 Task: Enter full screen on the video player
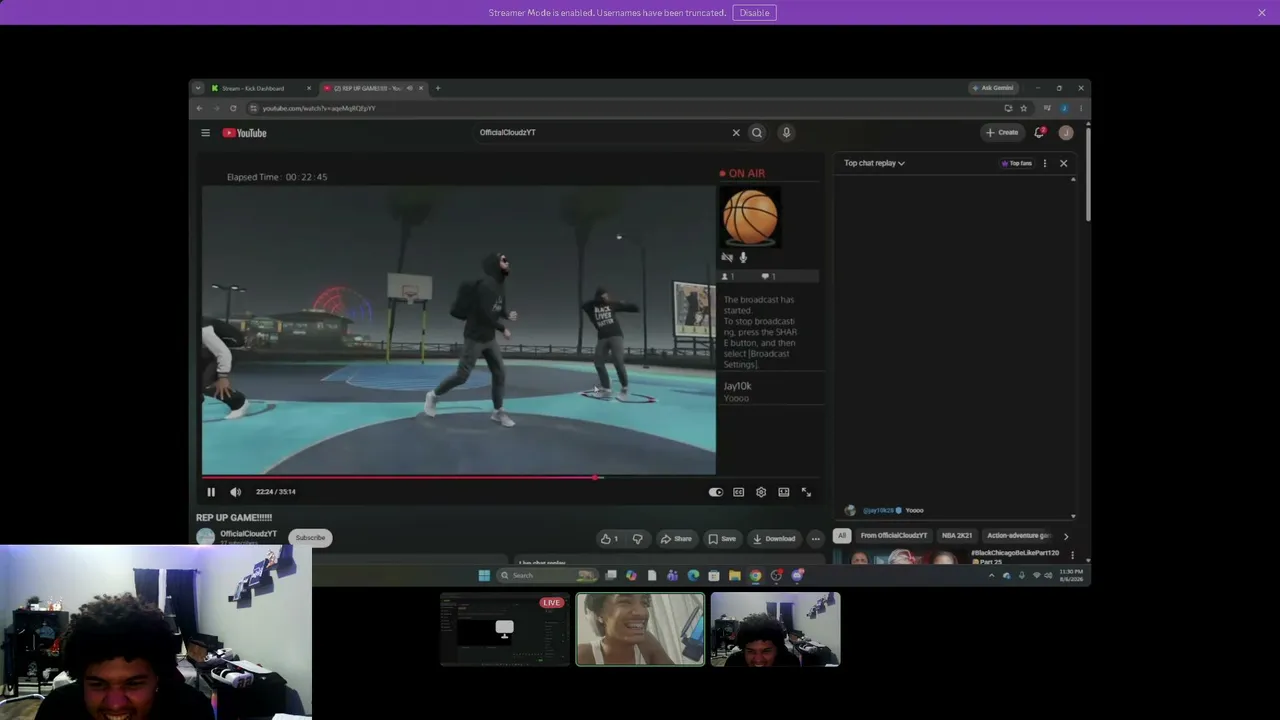[x=806, y=492]
